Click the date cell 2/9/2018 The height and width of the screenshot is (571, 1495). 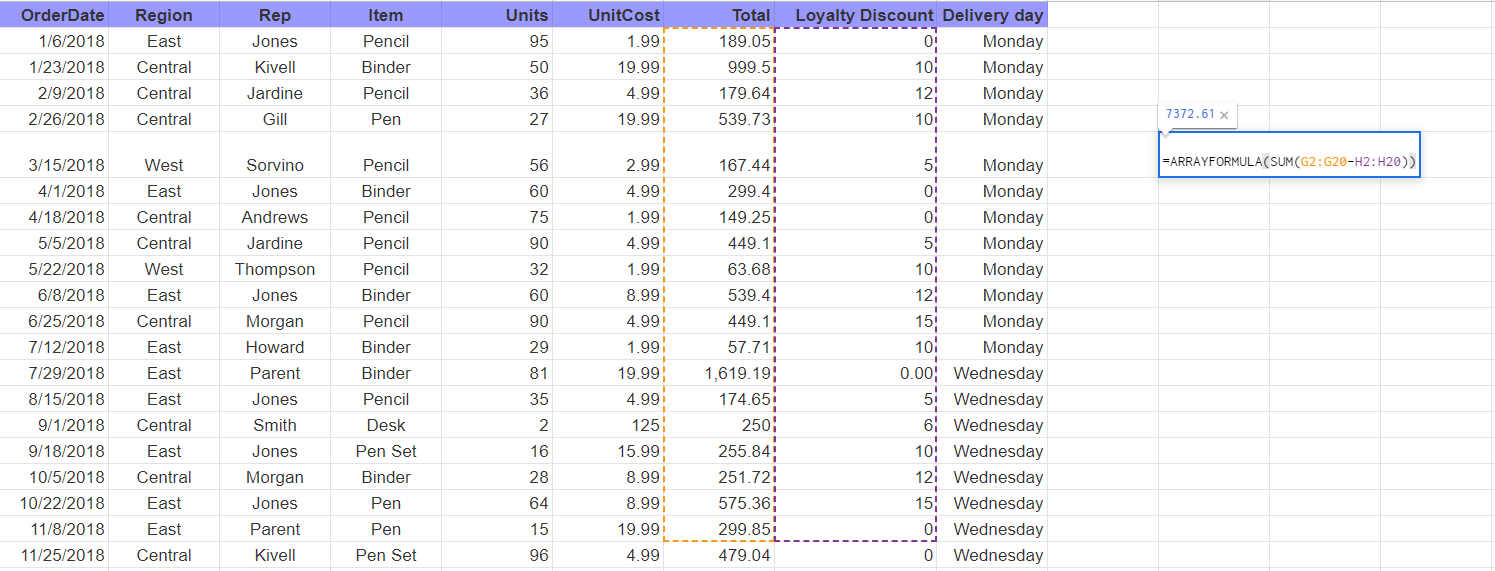coord(54,93)
